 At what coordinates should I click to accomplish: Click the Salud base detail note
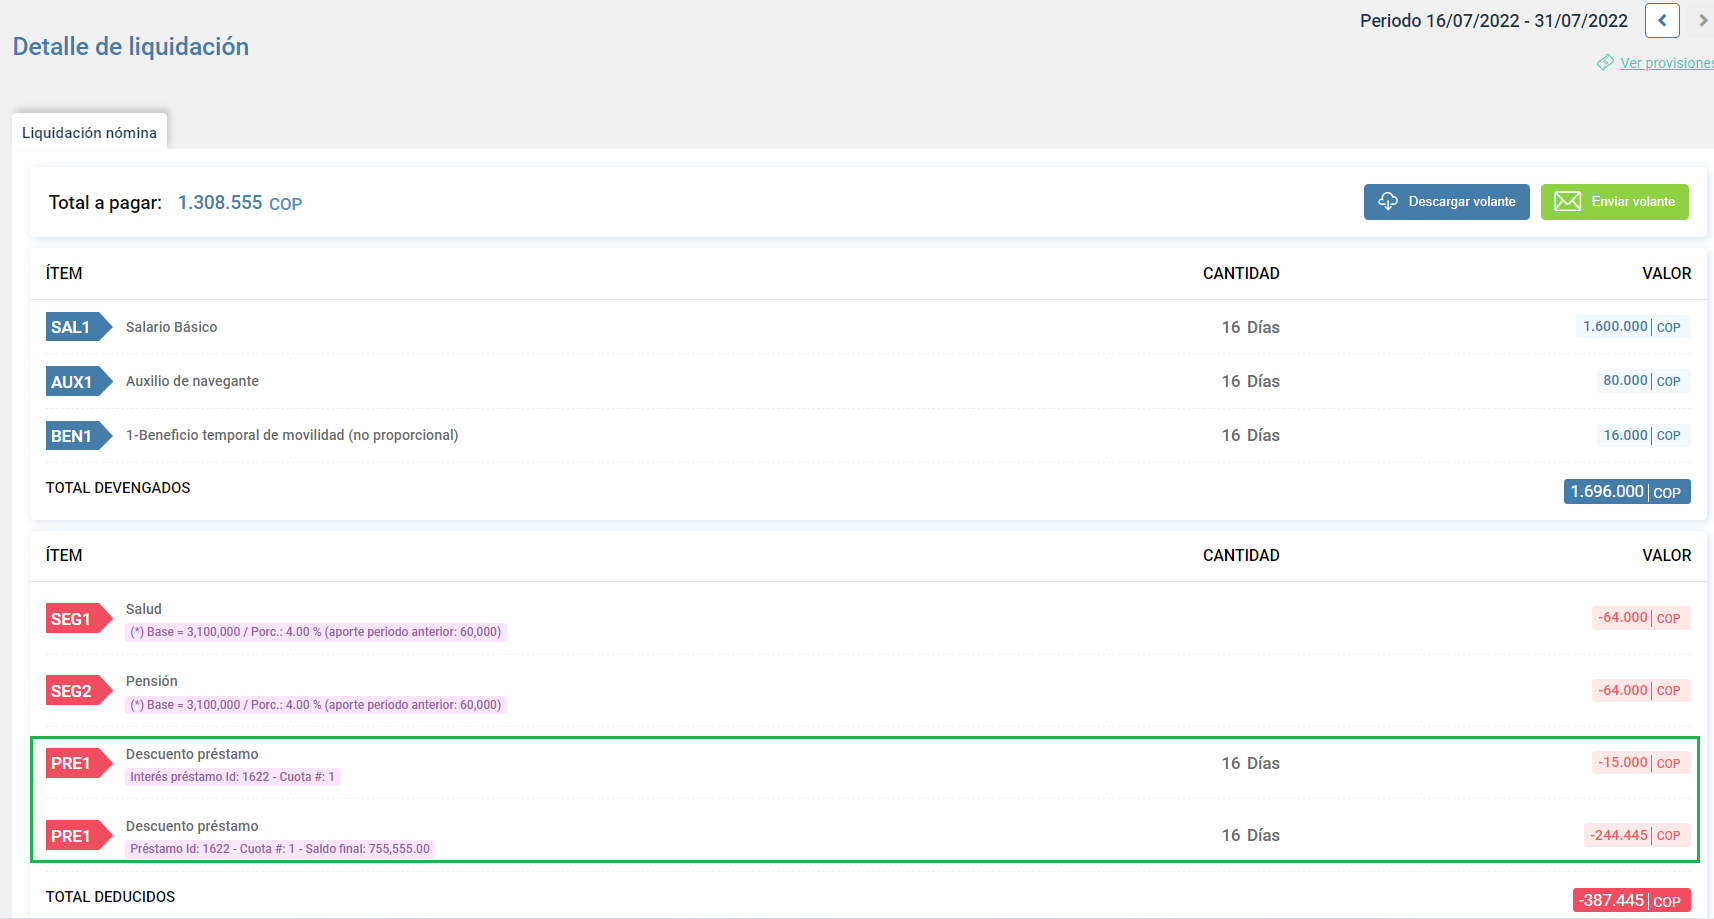coord(316,632)
